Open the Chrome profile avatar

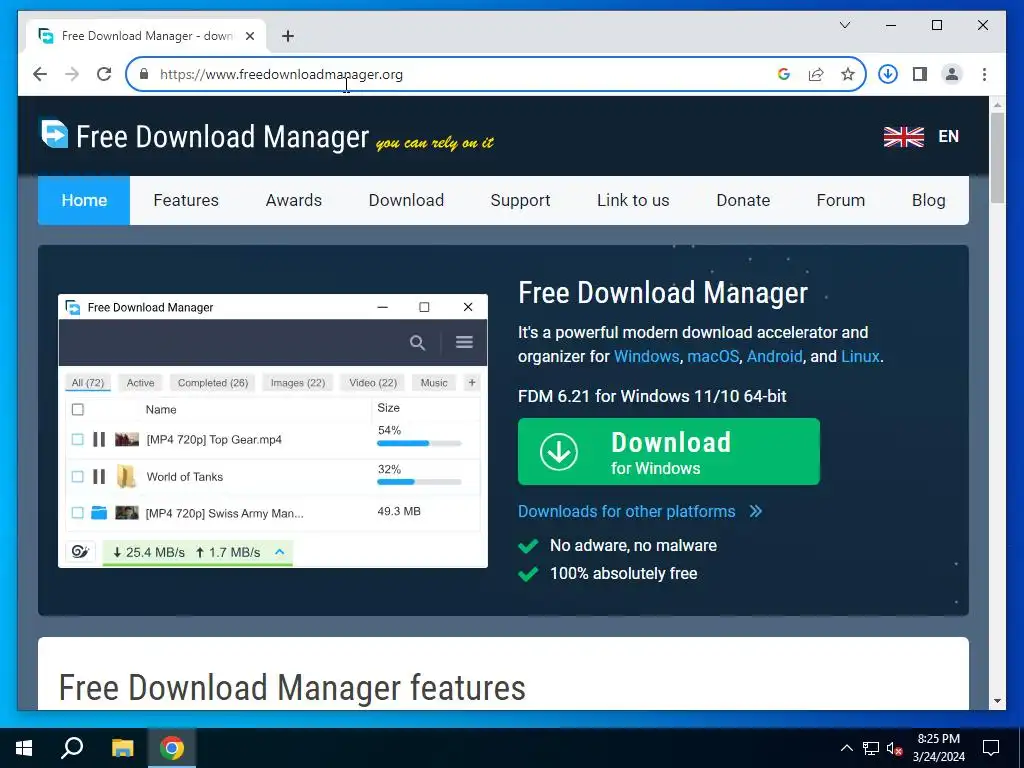click(x=952, y=74)
